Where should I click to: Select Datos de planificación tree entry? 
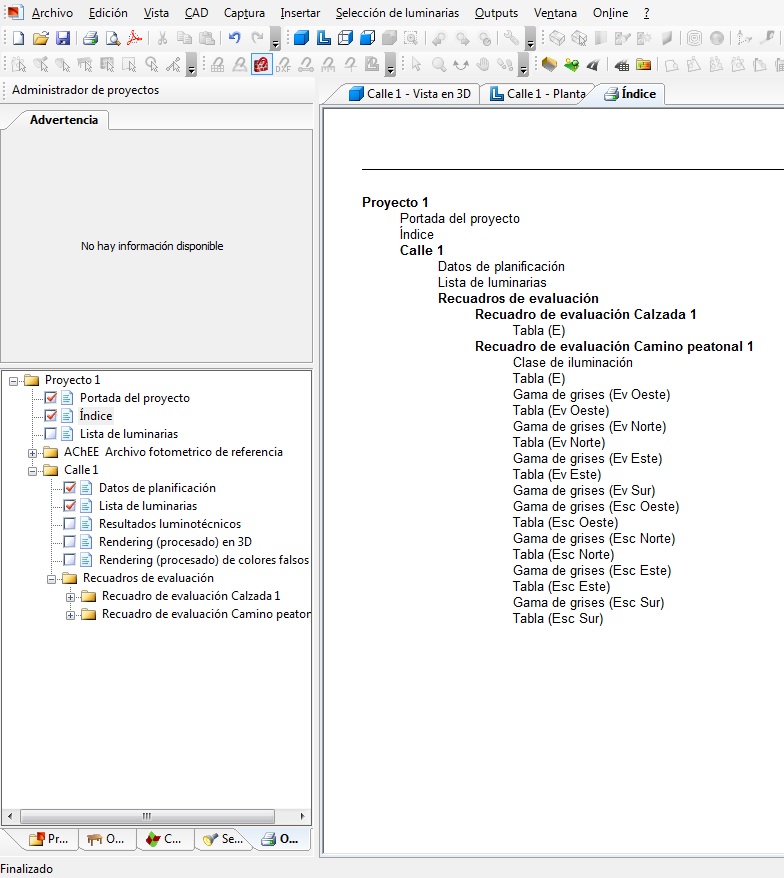(x=156, y=488)
